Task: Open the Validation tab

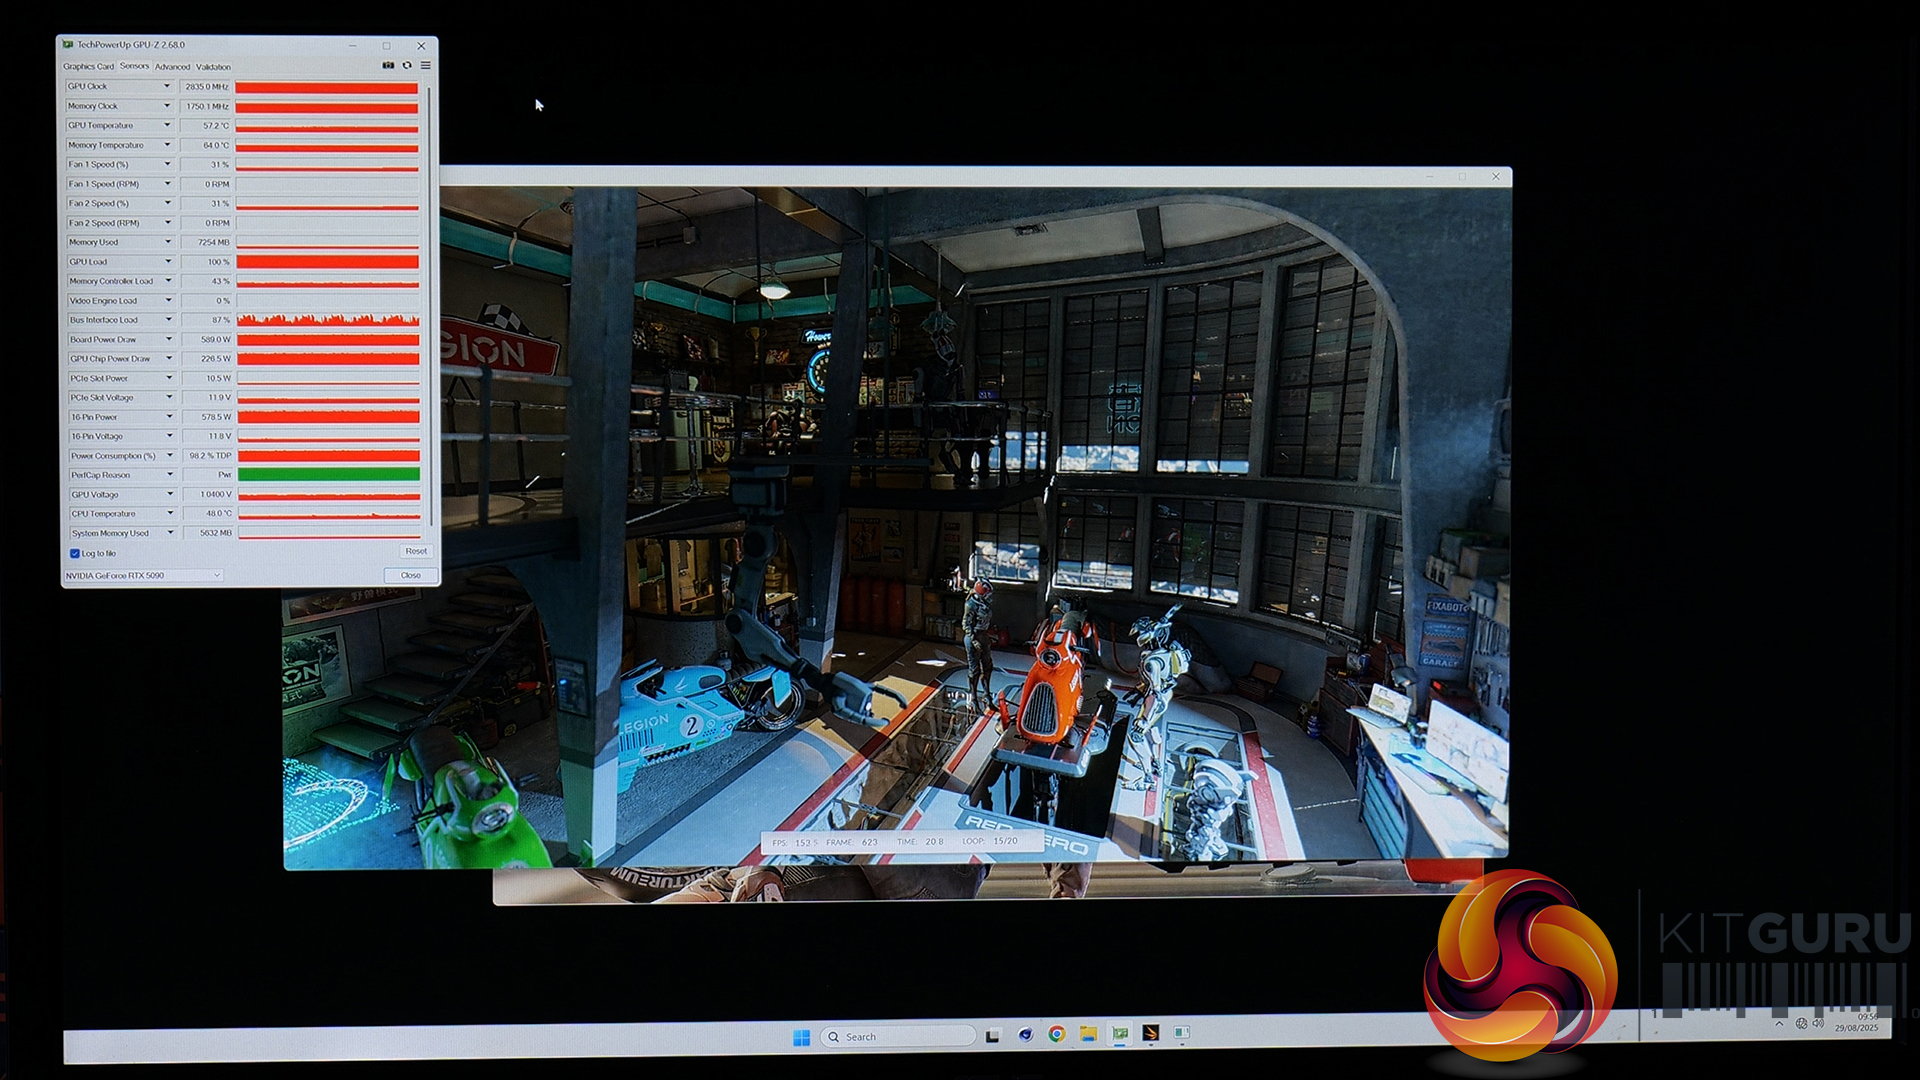Action: (213, 67)
